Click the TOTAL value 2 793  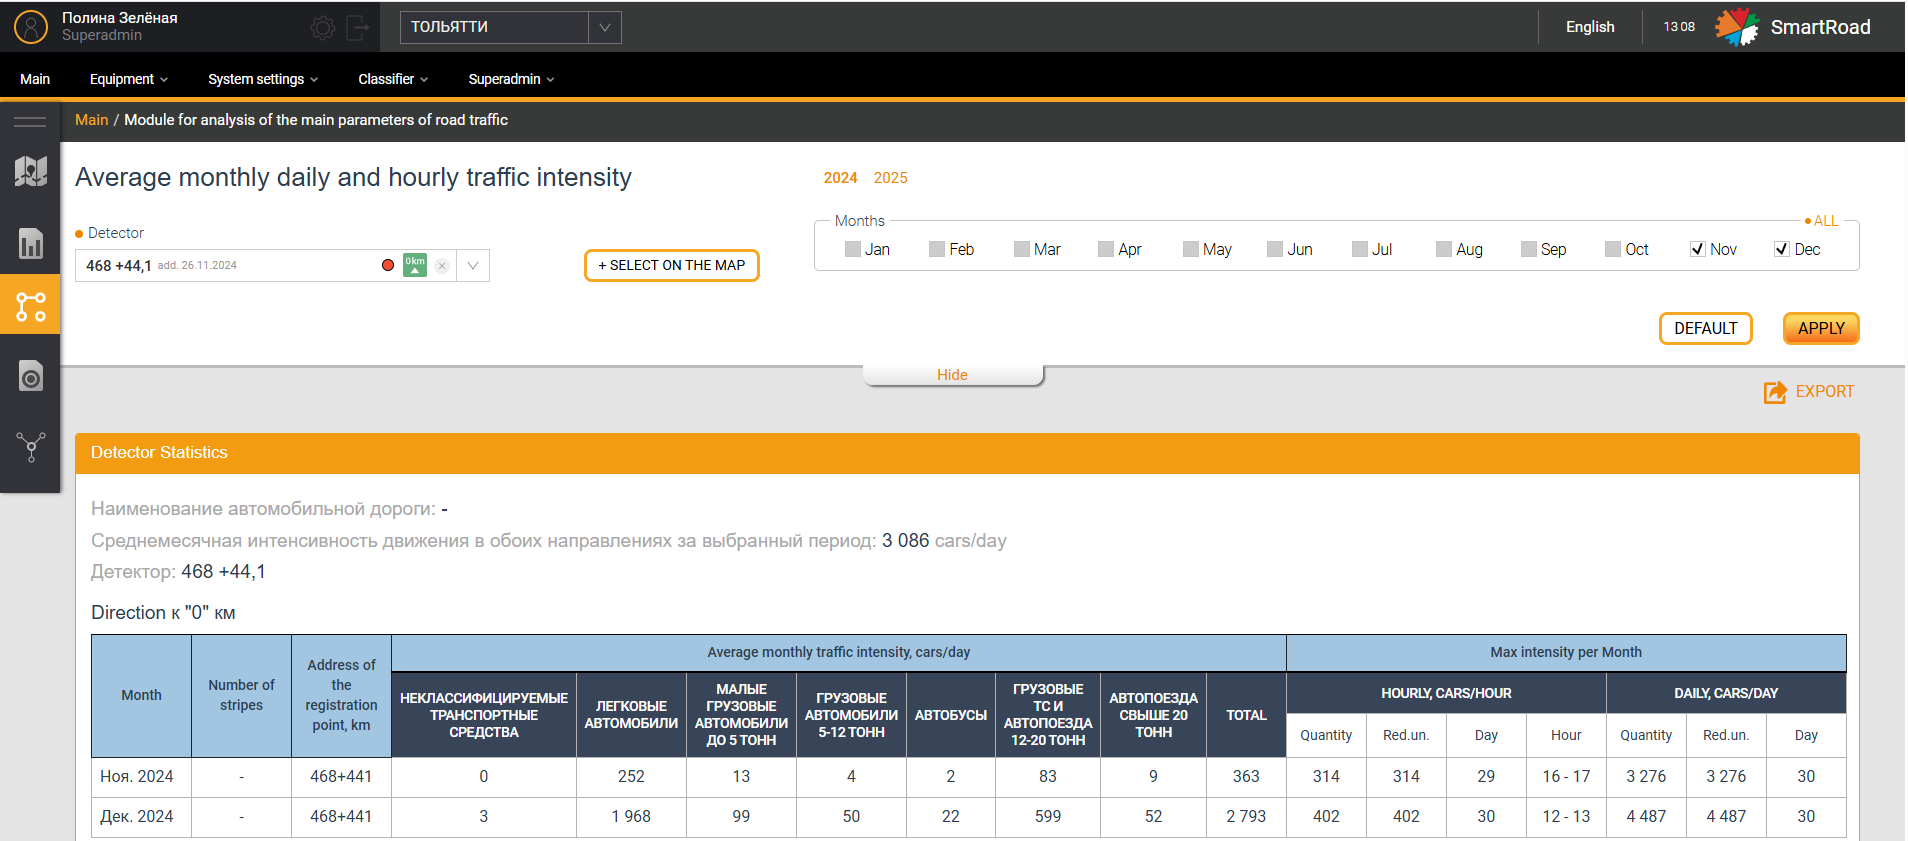click(x=1246, y=817)
